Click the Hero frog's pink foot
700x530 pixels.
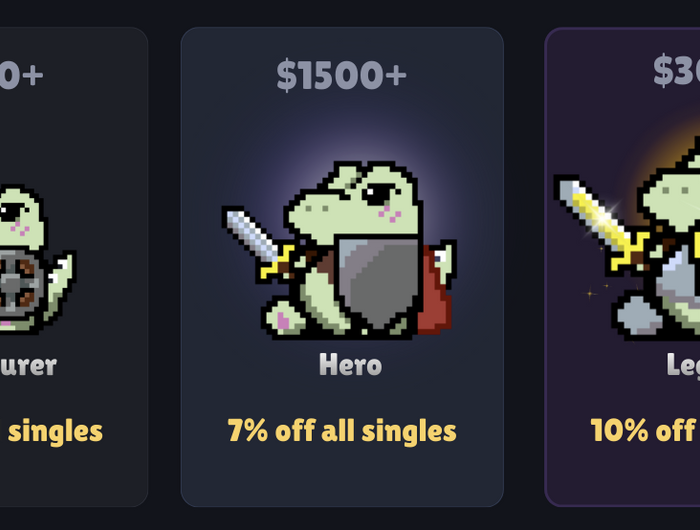coord(285,320)
